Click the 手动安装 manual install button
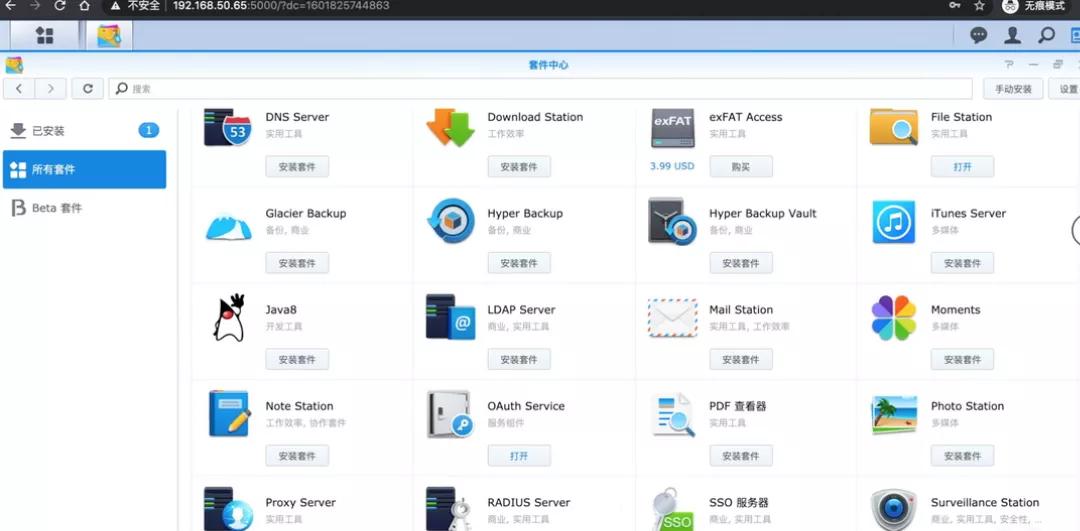 [x=1012, y=89]
